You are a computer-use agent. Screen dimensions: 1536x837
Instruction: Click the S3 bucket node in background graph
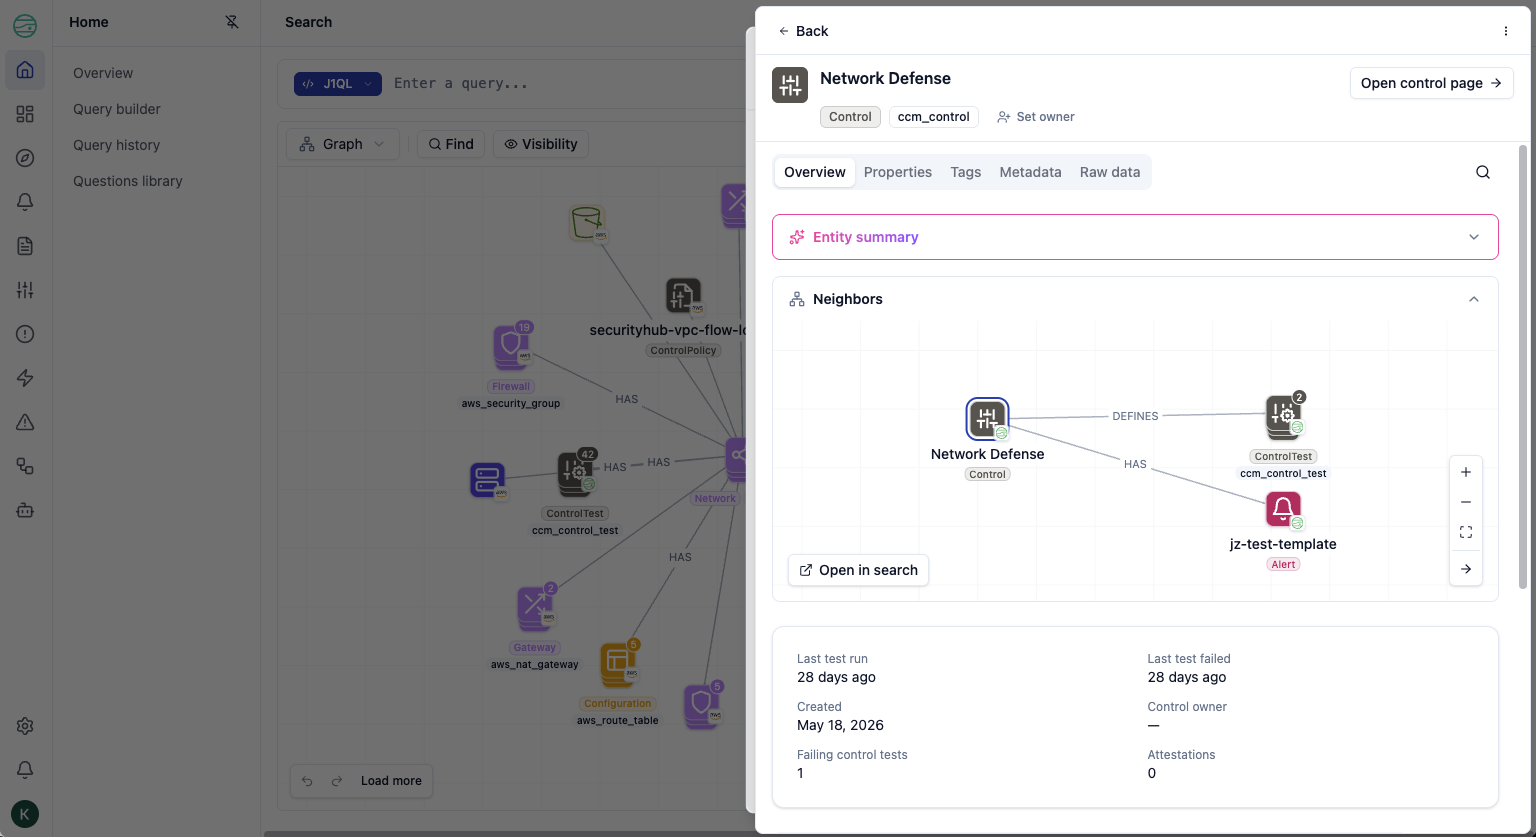tap(587, 222)
